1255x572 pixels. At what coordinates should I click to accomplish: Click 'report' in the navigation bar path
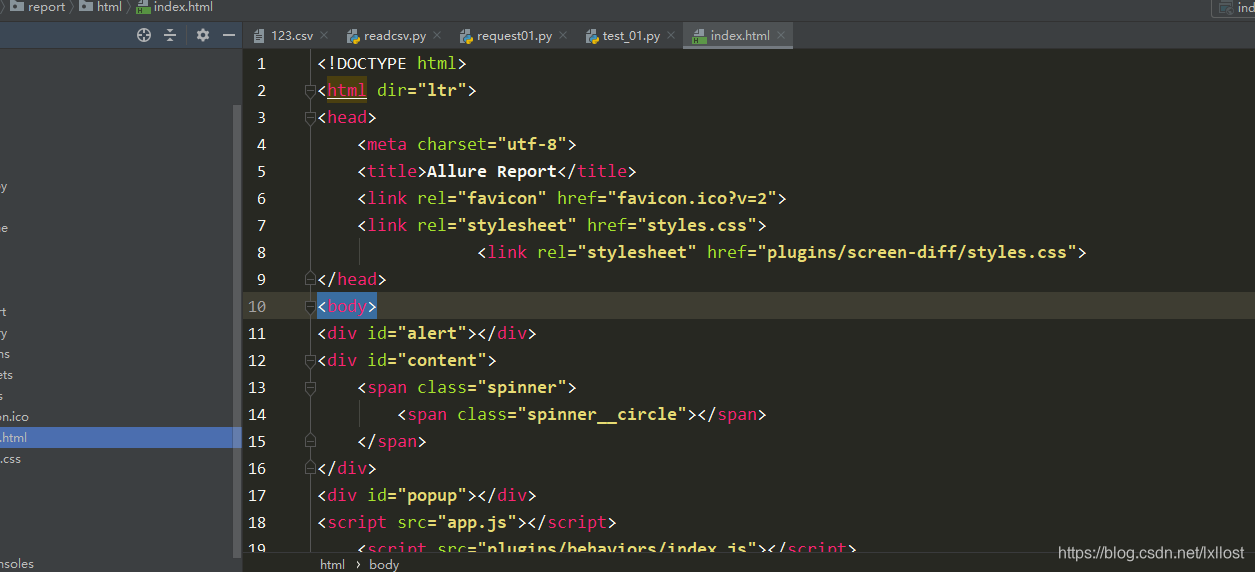click(x=46, y=7)
